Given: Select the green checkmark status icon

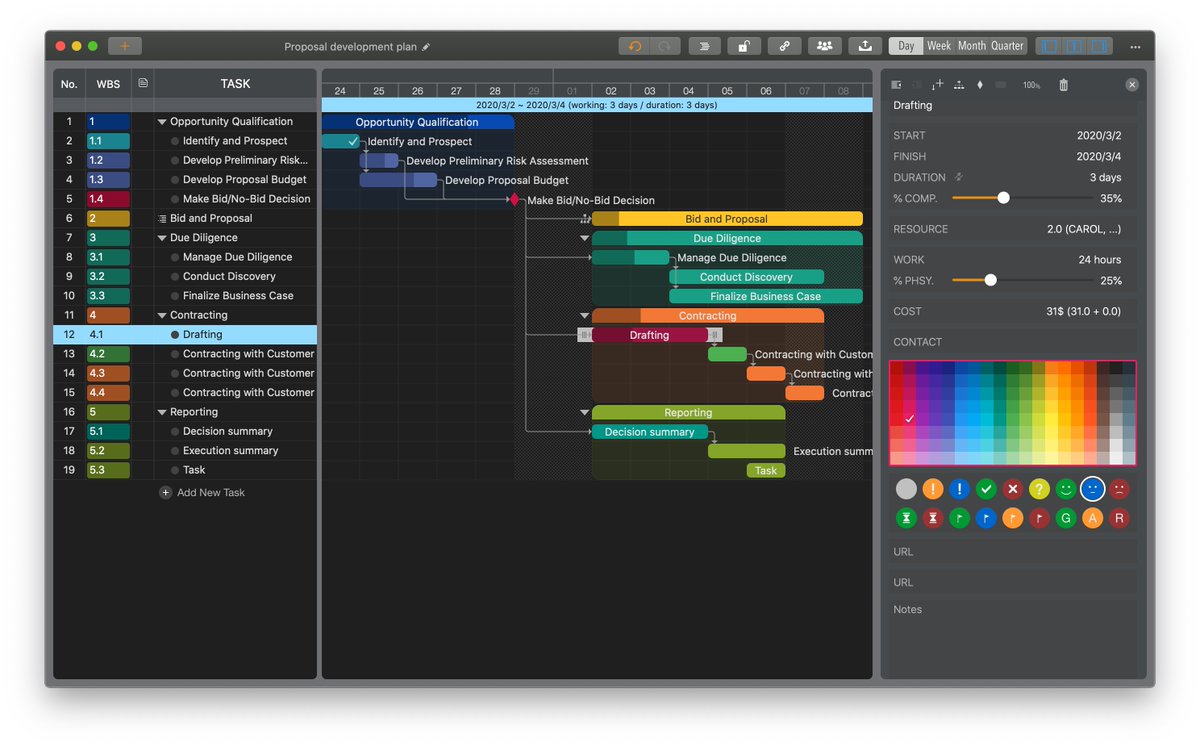Looking at the screenshot, I should pyautogui.click(x=986, y=489).
